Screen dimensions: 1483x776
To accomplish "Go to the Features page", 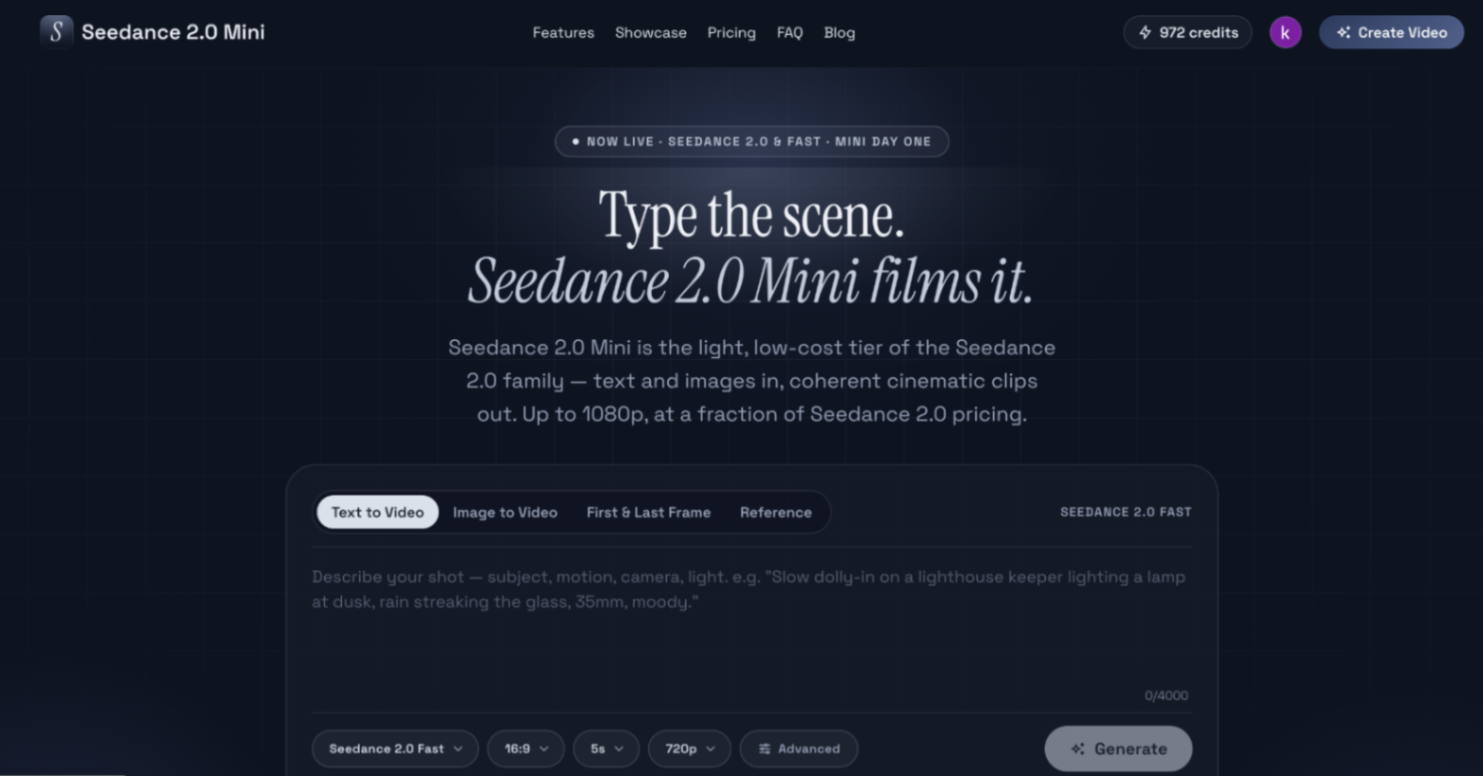I will click(x=563, y=33).
